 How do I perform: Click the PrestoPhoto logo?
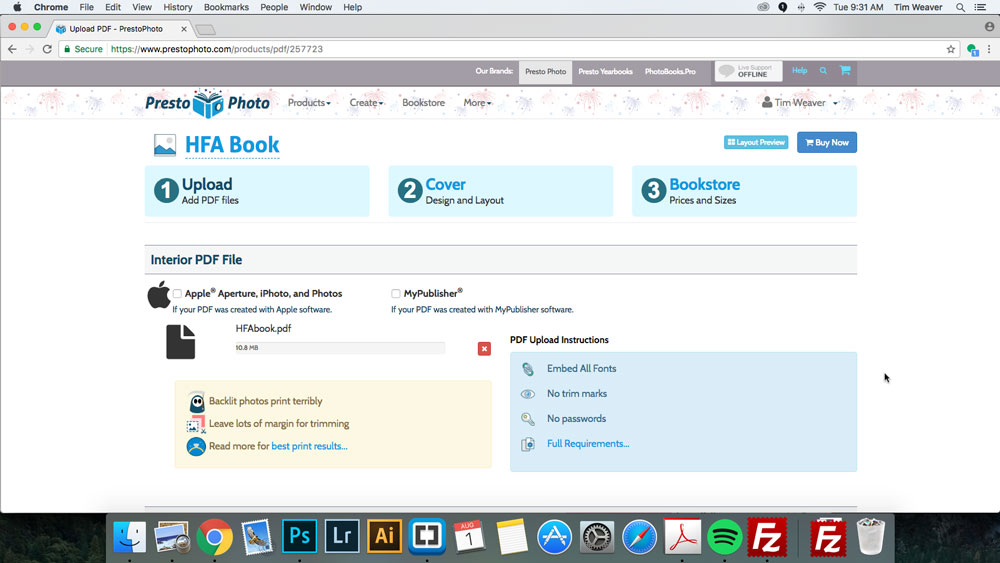207,103
